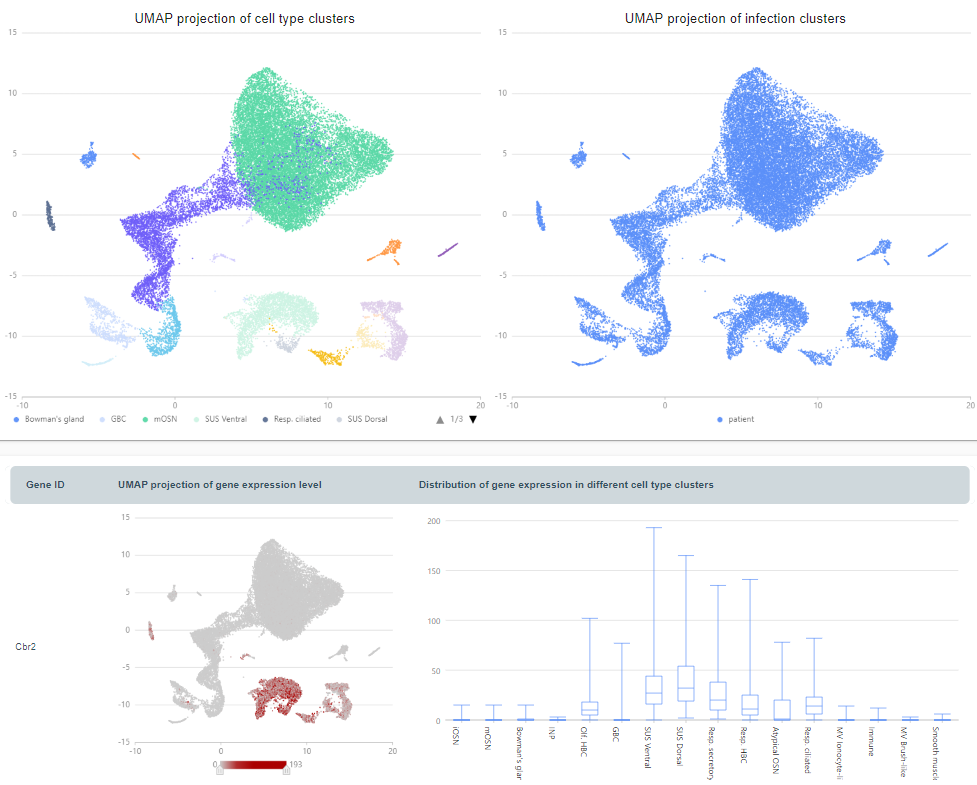Click the SUS Dorsal legend dot
977x785 pixels.
tap(339, 419)
